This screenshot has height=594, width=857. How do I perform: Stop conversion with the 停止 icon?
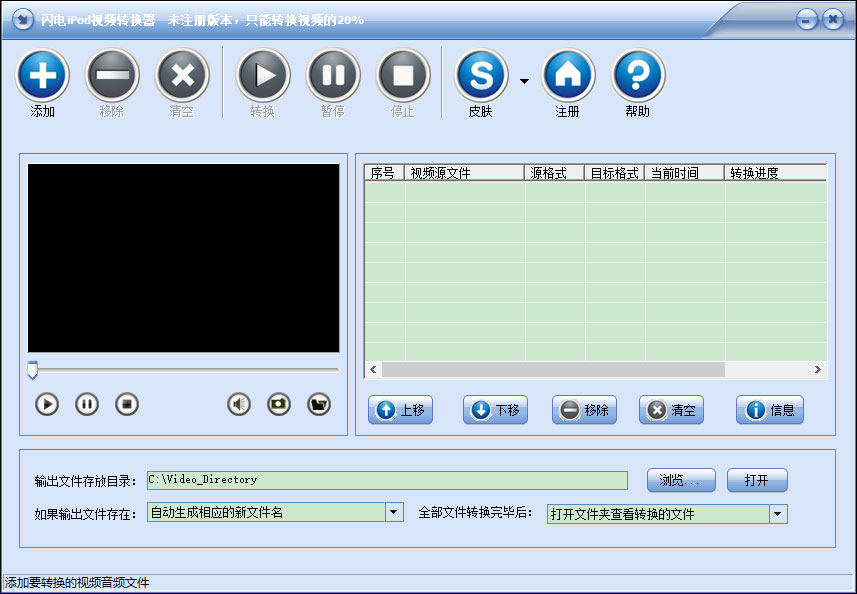(x=403, y=75)
